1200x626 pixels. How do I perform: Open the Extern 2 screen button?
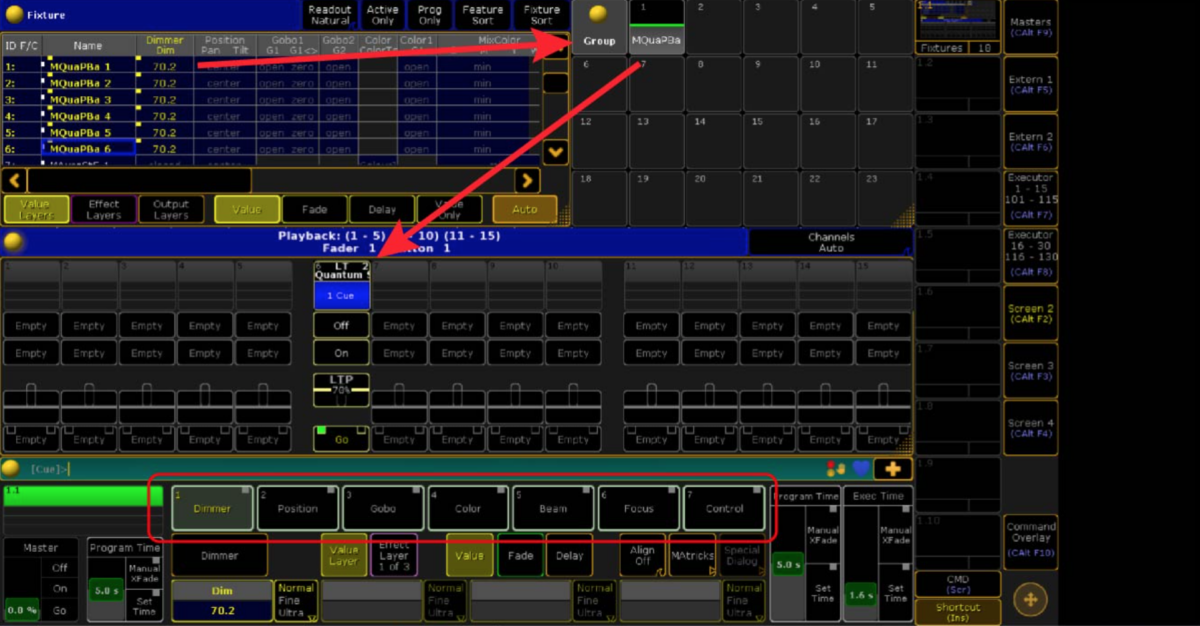tap(1030, 141)
